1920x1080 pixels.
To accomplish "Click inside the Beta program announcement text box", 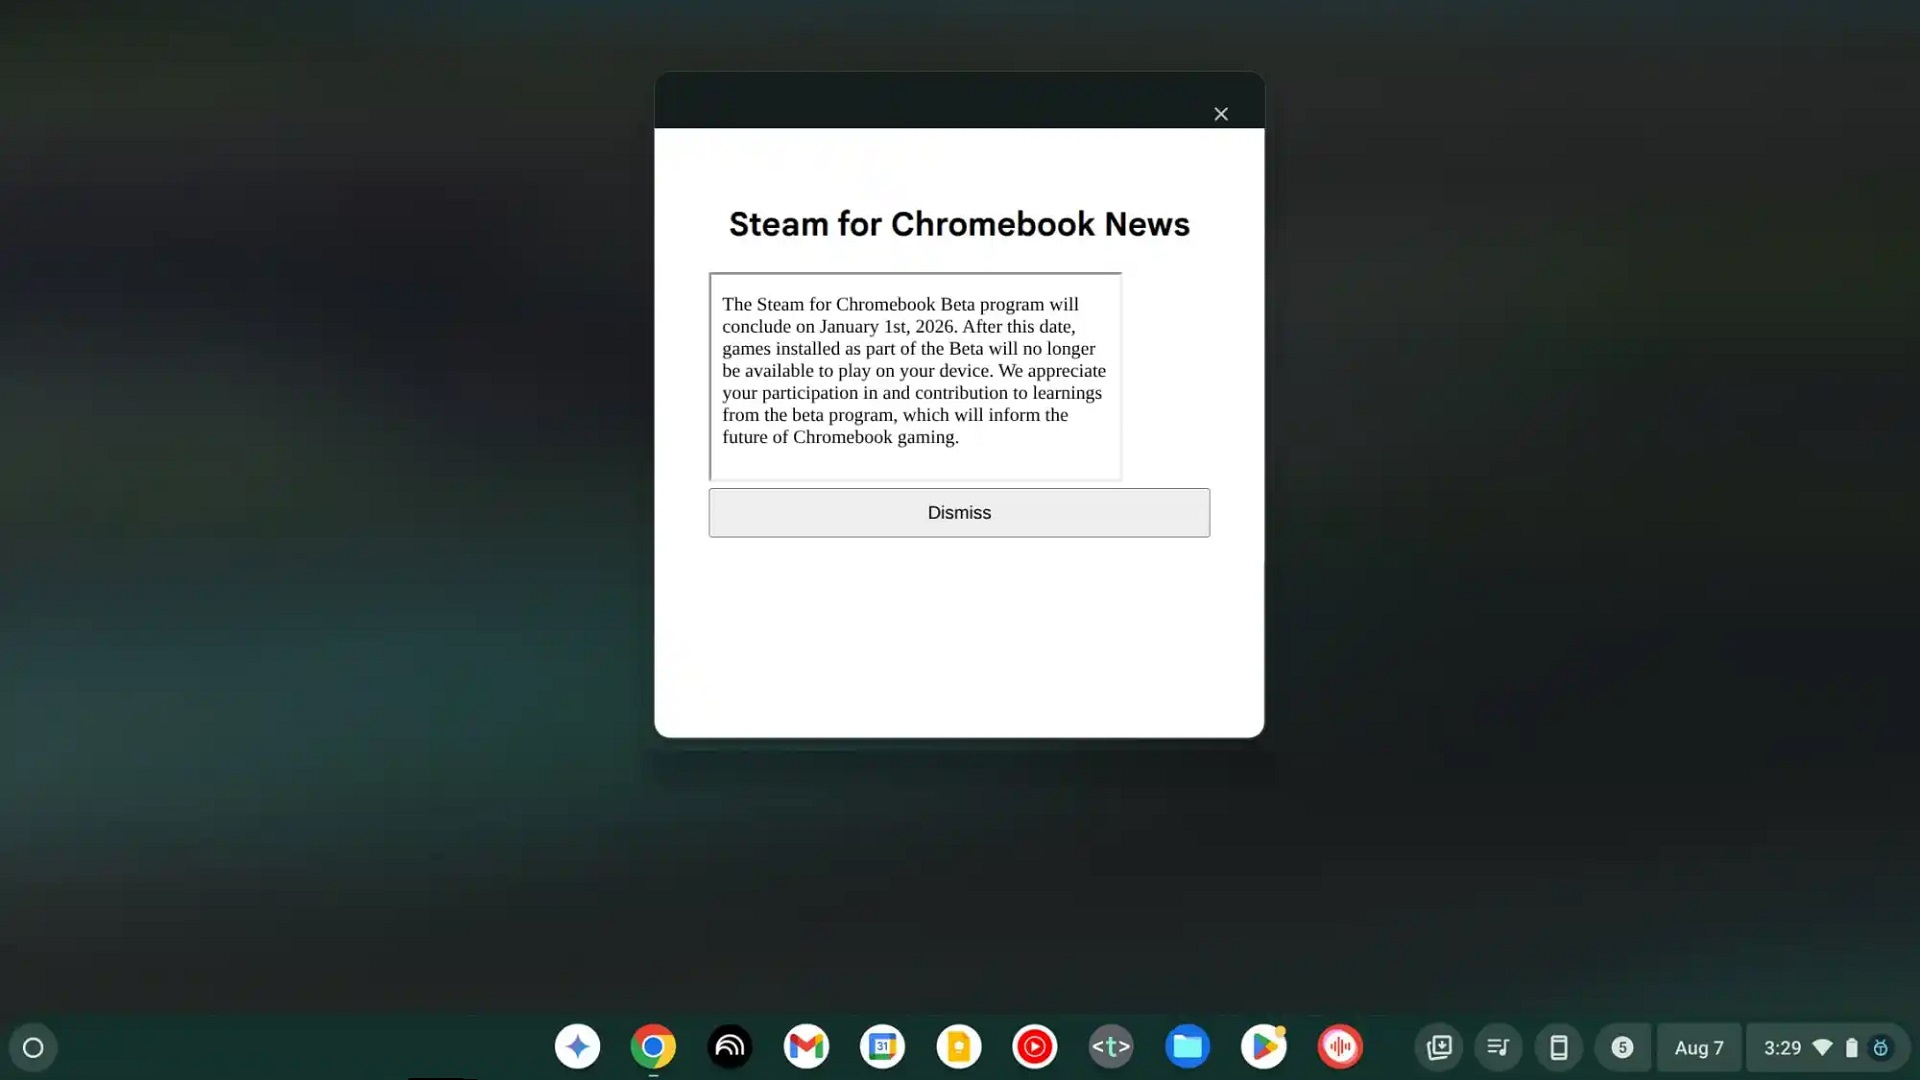I will [914, 375].
